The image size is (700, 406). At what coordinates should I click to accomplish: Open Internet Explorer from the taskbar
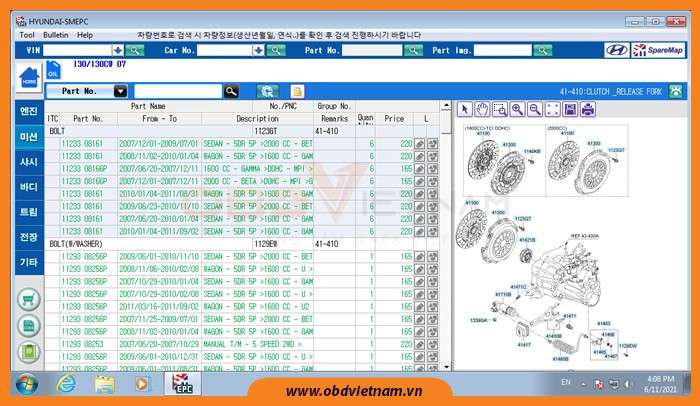click(66, 384)
